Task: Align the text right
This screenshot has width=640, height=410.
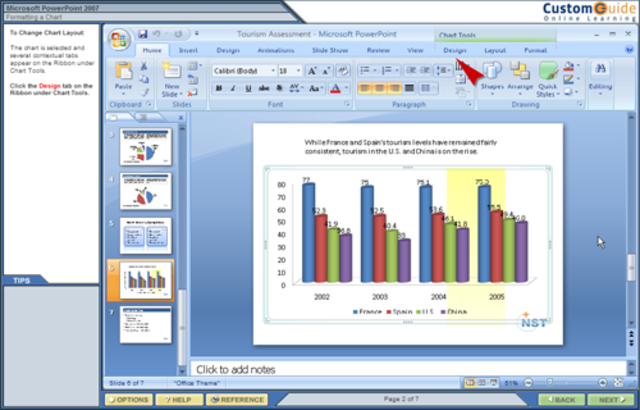Action: (x=394, y=88)
